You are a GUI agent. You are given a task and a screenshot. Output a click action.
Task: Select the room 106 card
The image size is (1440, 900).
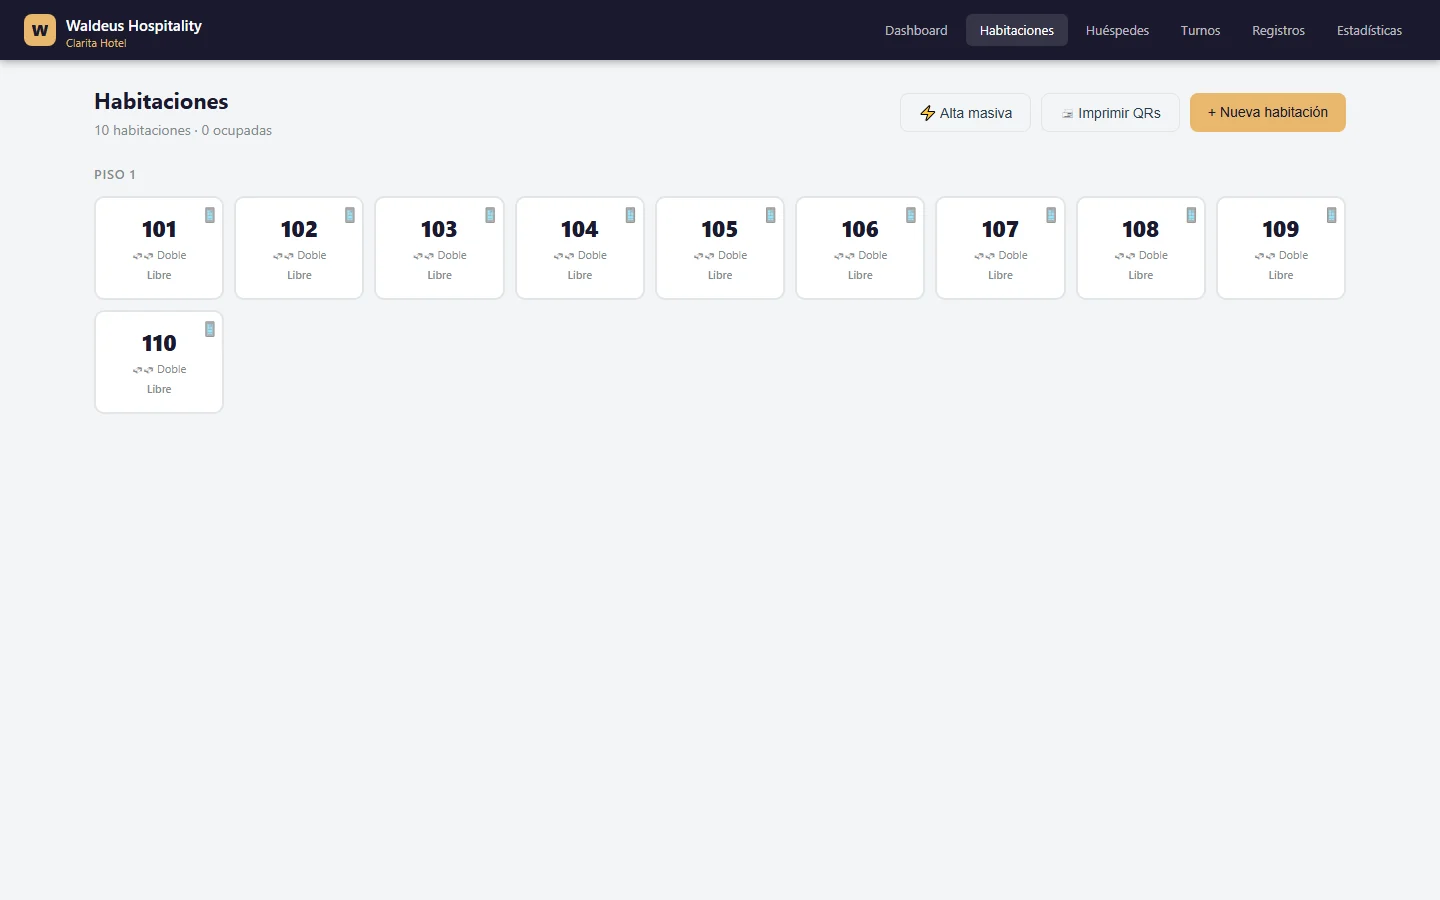pyautogui.click(x=860, y=248)
